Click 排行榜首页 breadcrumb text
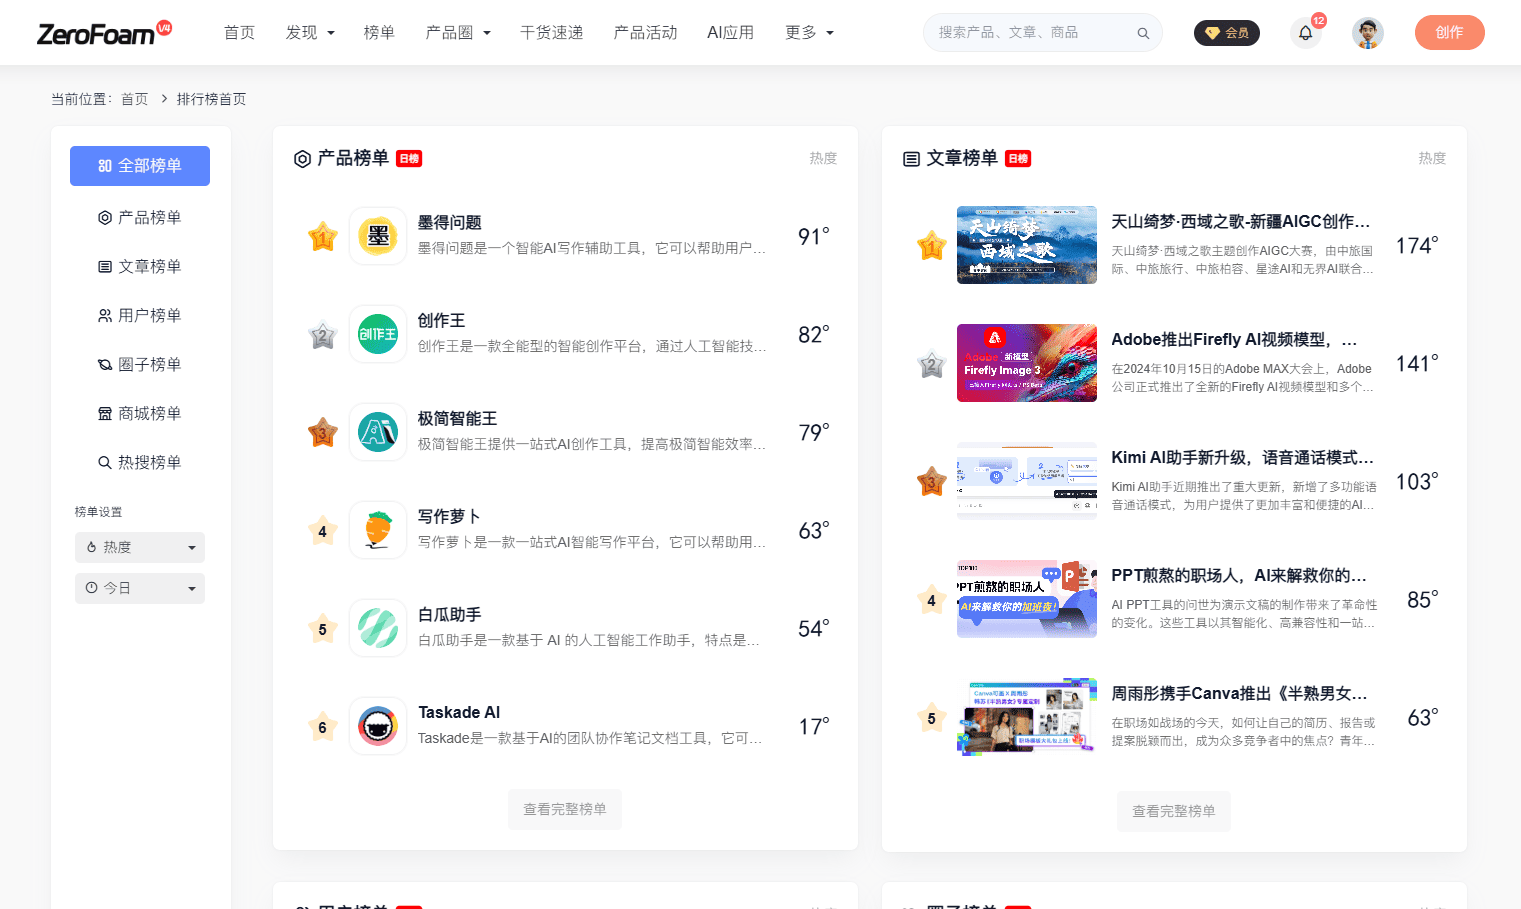Image resolution: width=1521 pixels, height=909 pixels. 211,99
